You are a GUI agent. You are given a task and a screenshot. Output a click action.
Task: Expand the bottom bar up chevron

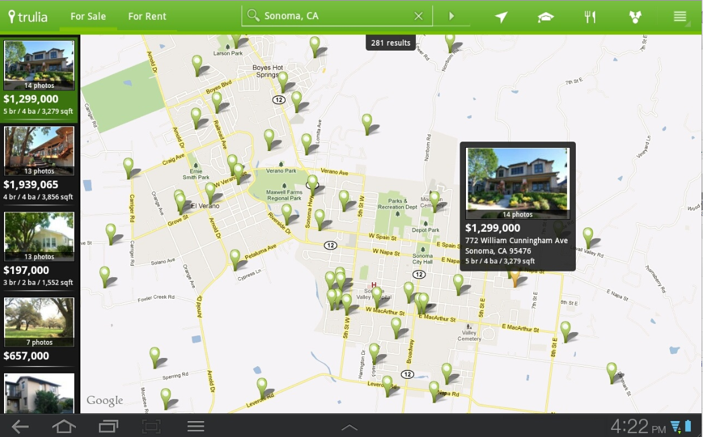pyautogui.click(x=349, y=428)
